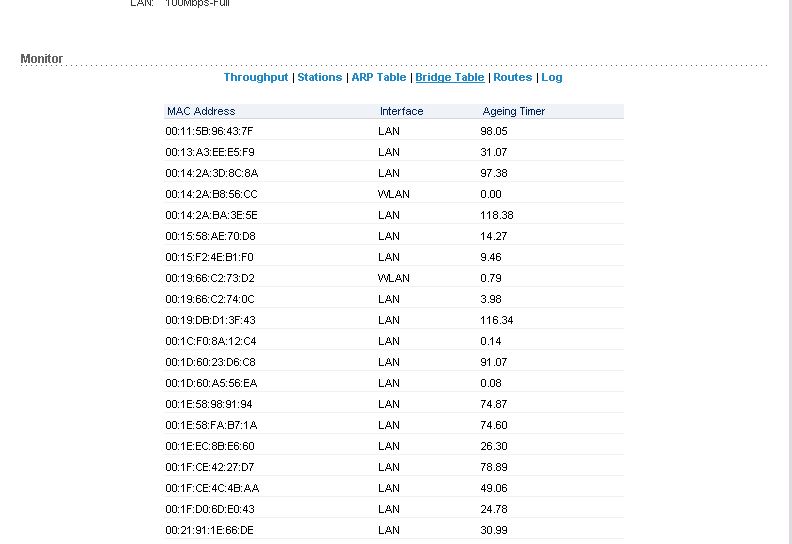Select MAC address 00:11:5B:96:43:7F
The width and height of the screenshot is (792, 544).
coord(209,131)
